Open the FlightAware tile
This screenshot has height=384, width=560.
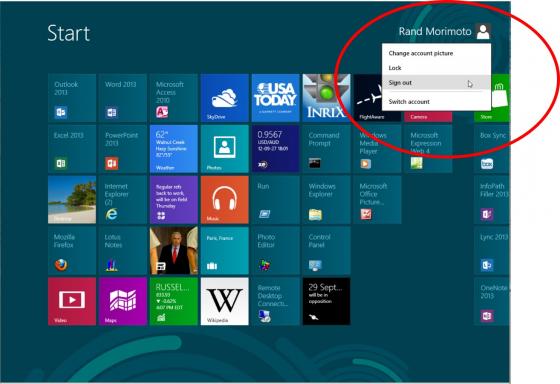[x=368, y=98]
